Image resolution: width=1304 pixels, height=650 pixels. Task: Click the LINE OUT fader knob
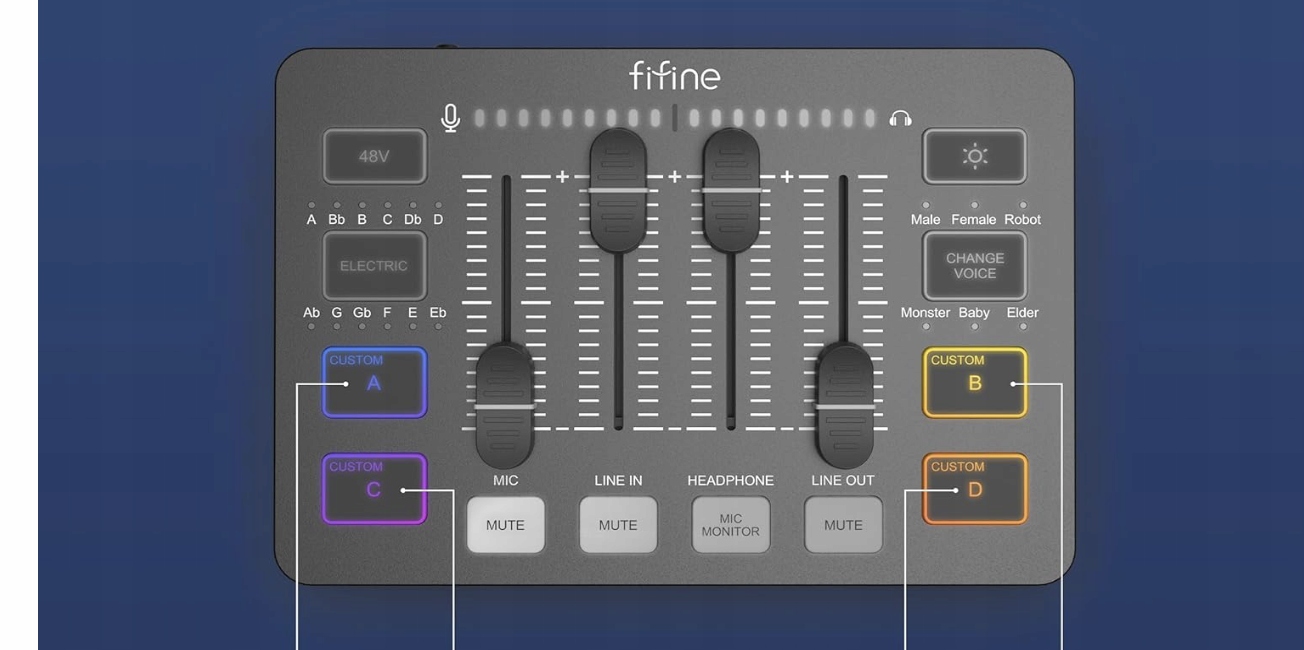point(845,406)
